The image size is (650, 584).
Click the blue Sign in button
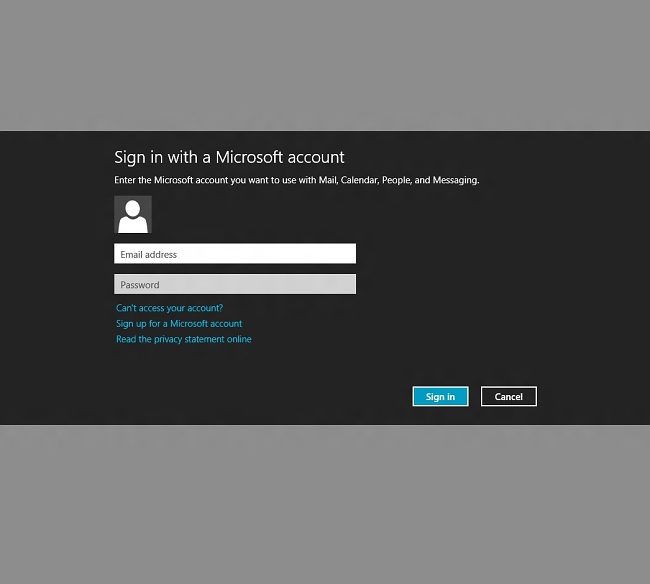tap(440, 396)
